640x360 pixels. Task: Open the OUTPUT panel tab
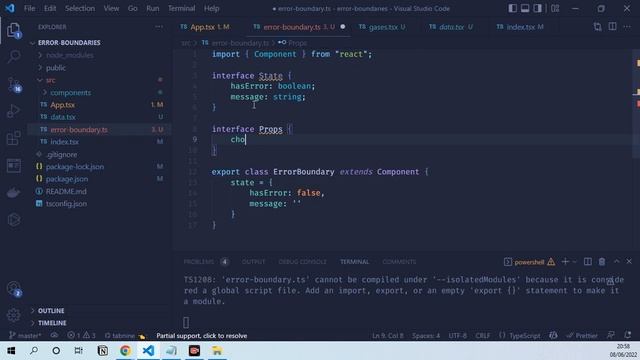253,262
